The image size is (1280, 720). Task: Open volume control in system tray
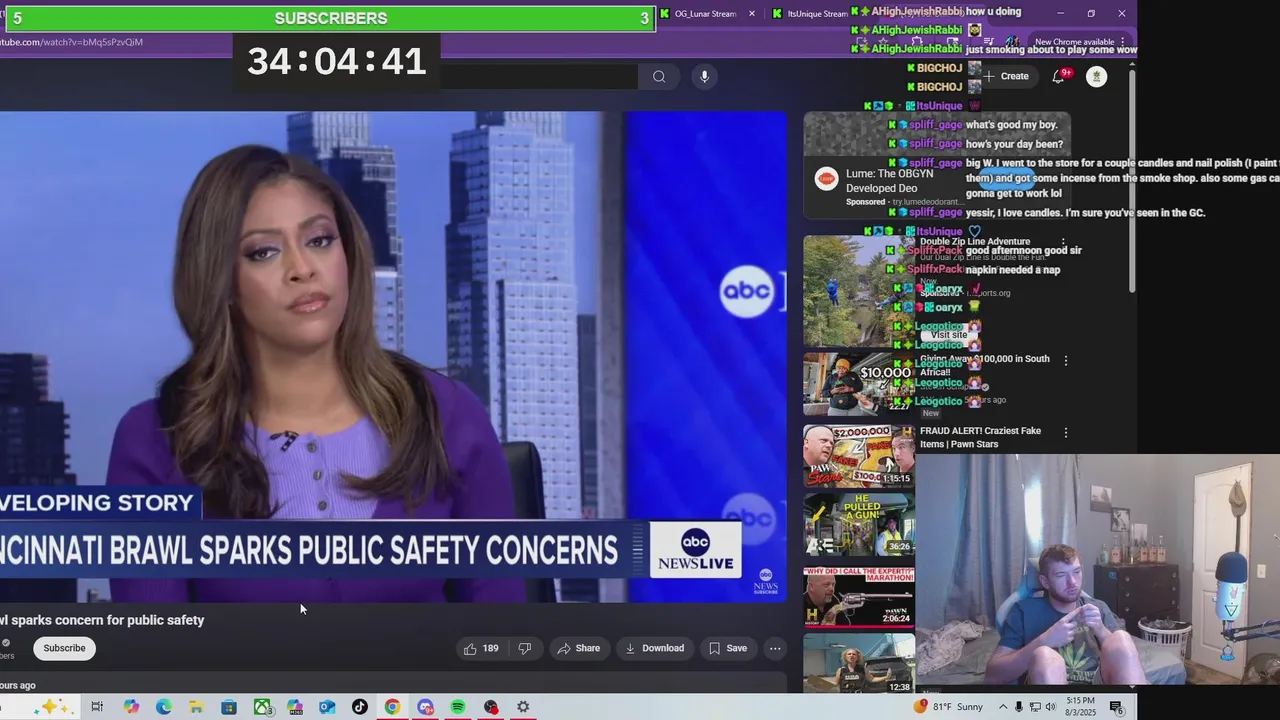[1050, 707]
